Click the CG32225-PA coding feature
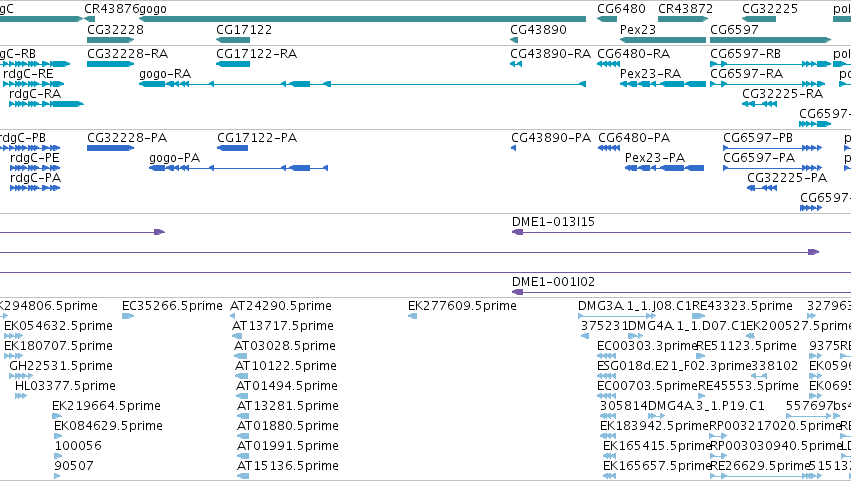The height and width of the screenshot is (481, 851). tap(762, 188)
